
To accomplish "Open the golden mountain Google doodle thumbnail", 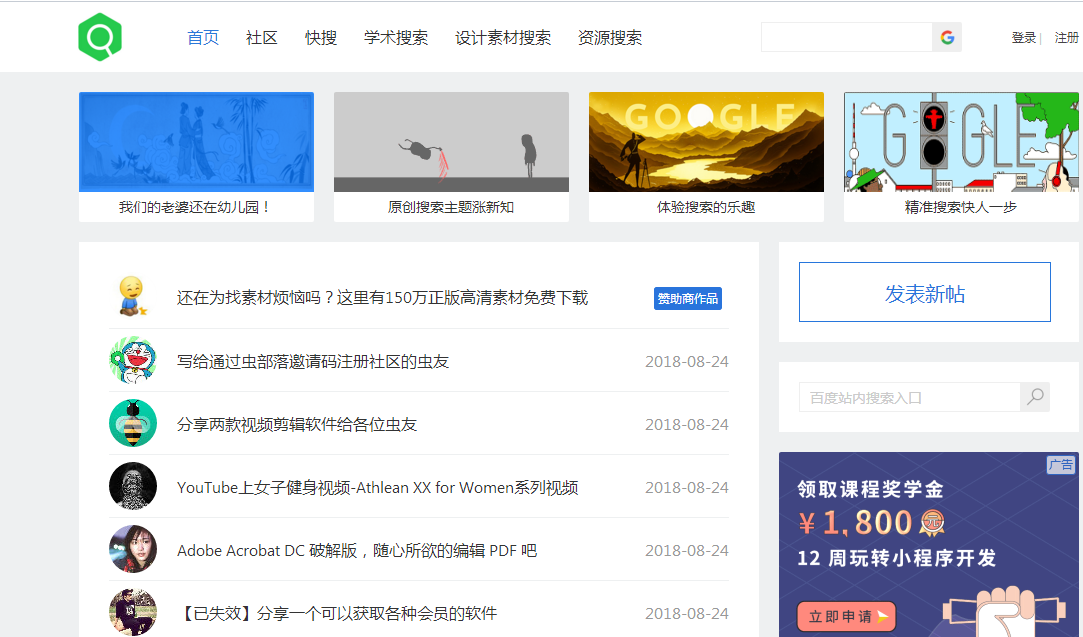I will pos(706,142).
